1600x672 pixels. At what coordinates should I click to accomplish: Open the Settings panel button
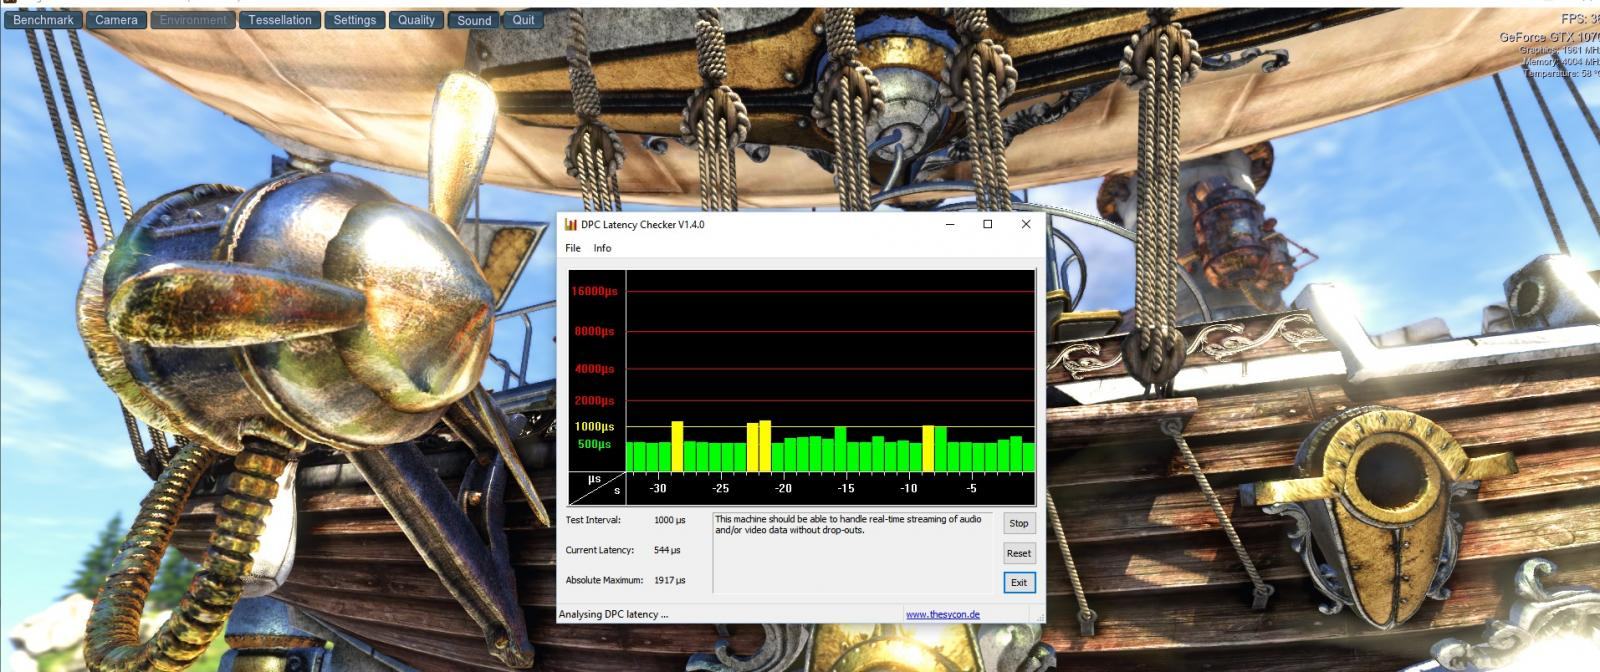[x=355, y=20]
